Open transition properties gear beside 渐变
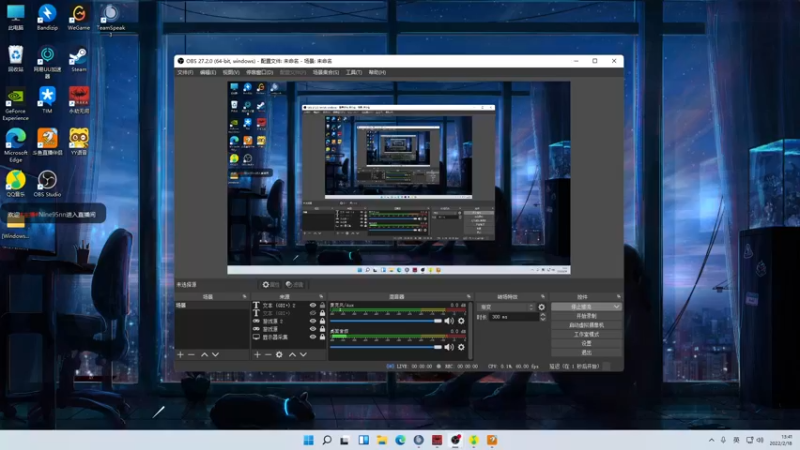Image resolution: width=800 pixels, height=450 pixels. [x=541, y=307]
